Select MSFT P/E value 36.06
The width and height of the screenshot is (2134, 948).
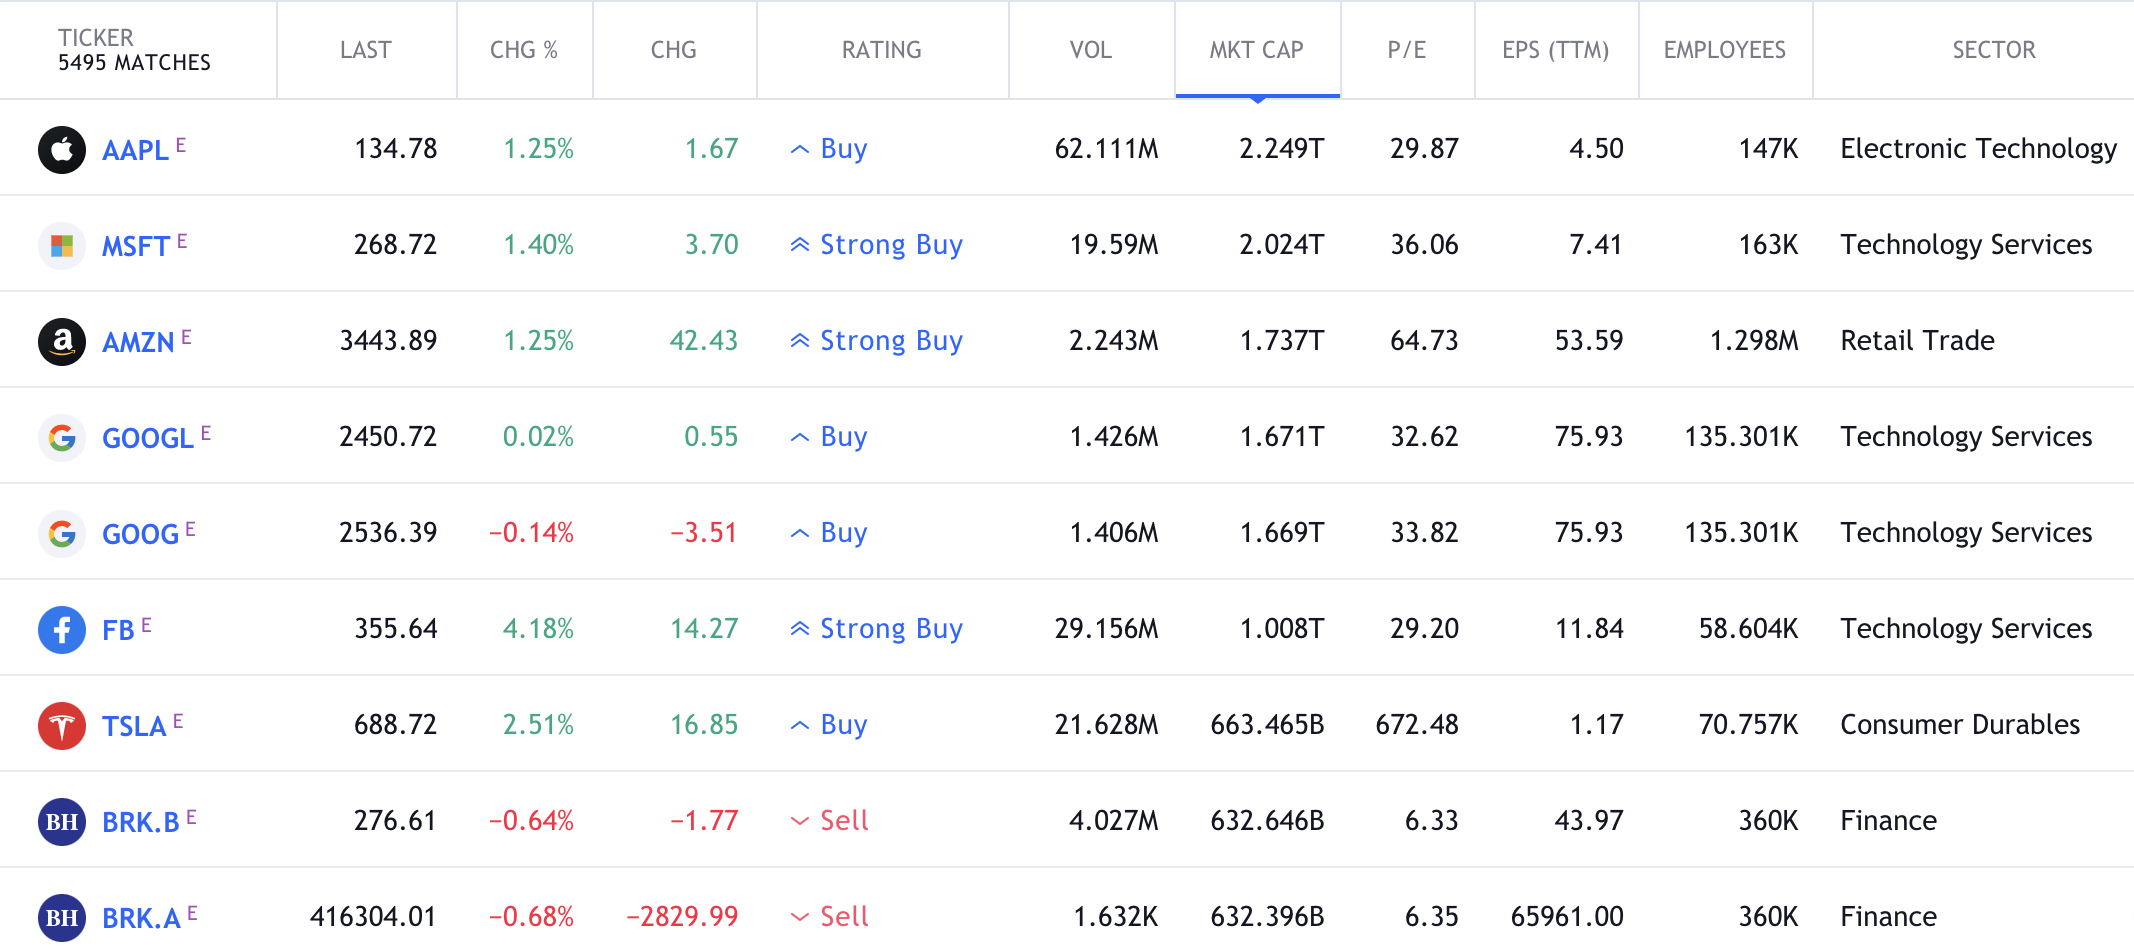coord(1424,245)
